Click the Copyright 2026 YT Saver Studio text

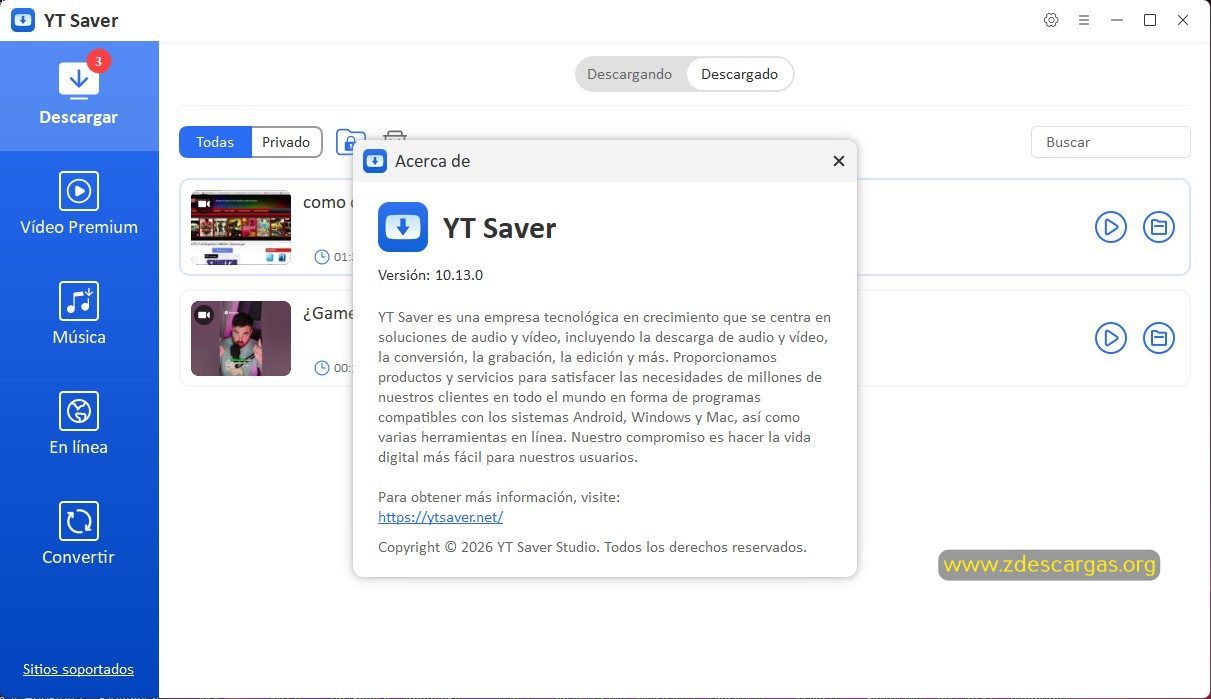click(x=592, y=547)
